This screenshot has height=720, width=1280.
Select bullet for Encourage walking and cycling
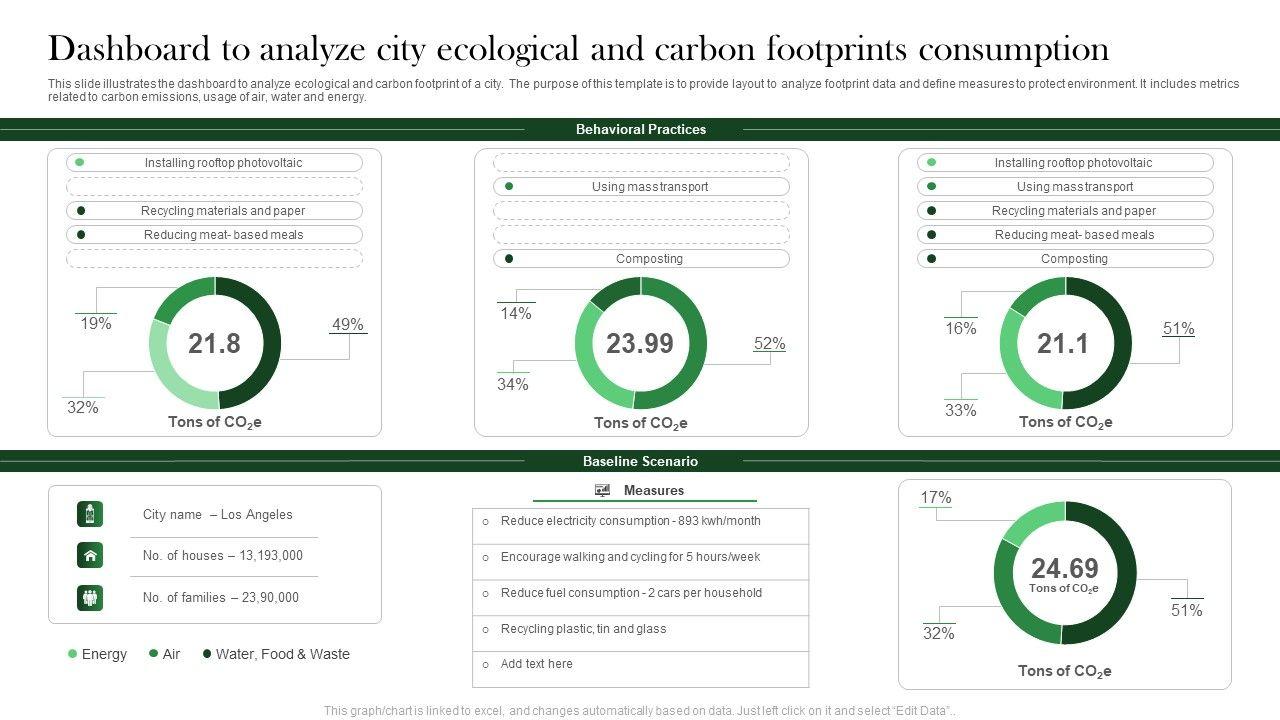[x=486, y=558]
